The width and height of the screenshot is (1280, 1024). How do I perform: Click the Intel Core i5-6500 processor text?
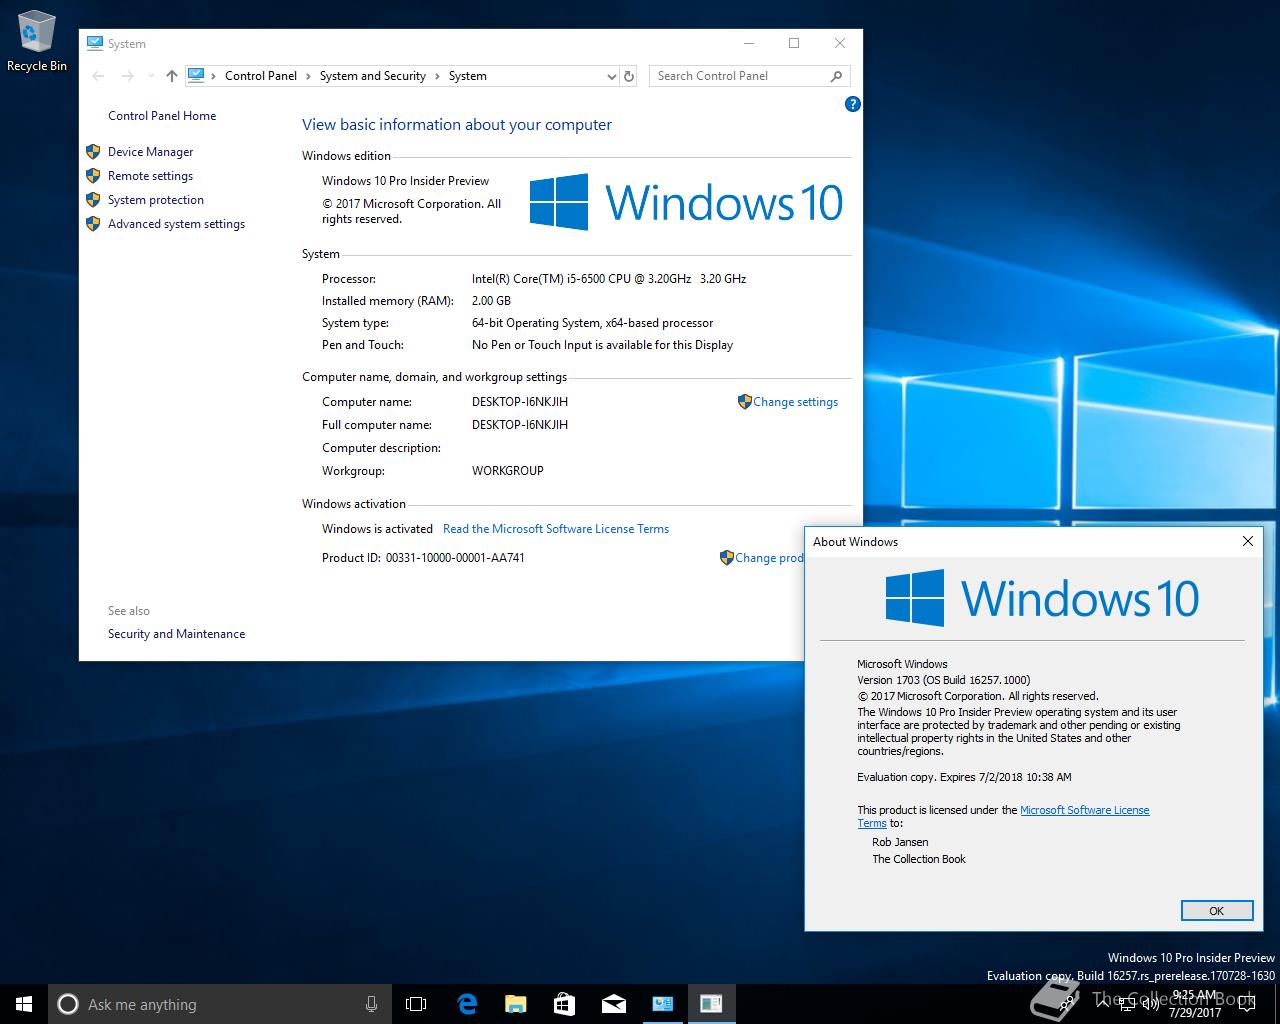pyautogui.click(x=609, y=279)
